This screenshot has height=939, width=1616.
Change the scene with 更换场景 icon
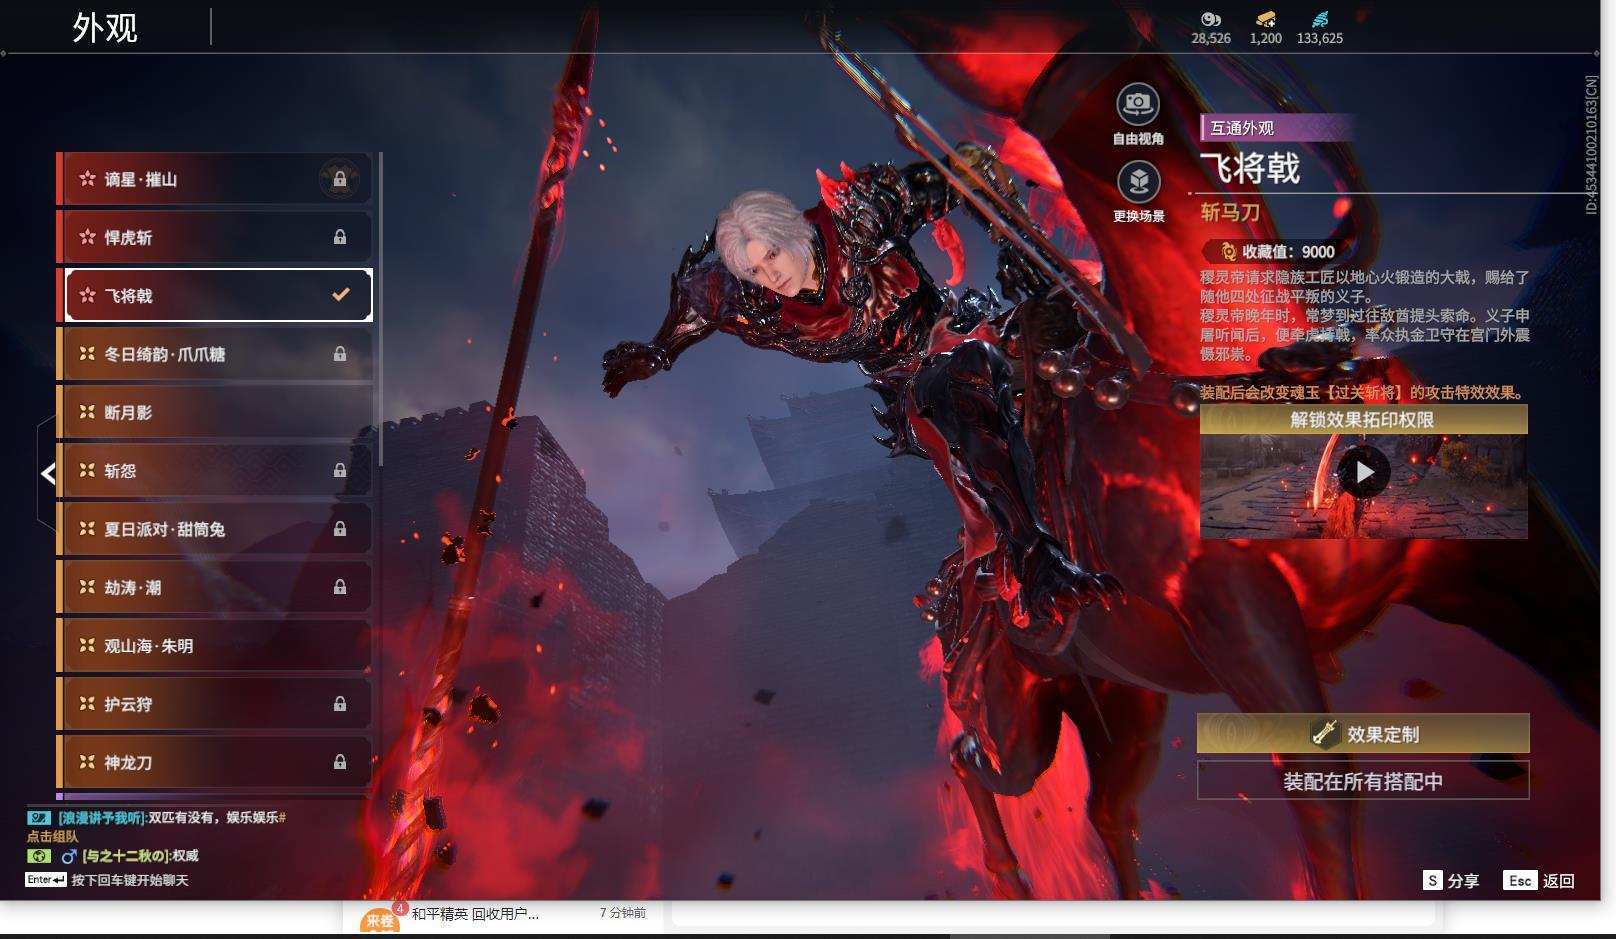click(x=1138, y=182)
